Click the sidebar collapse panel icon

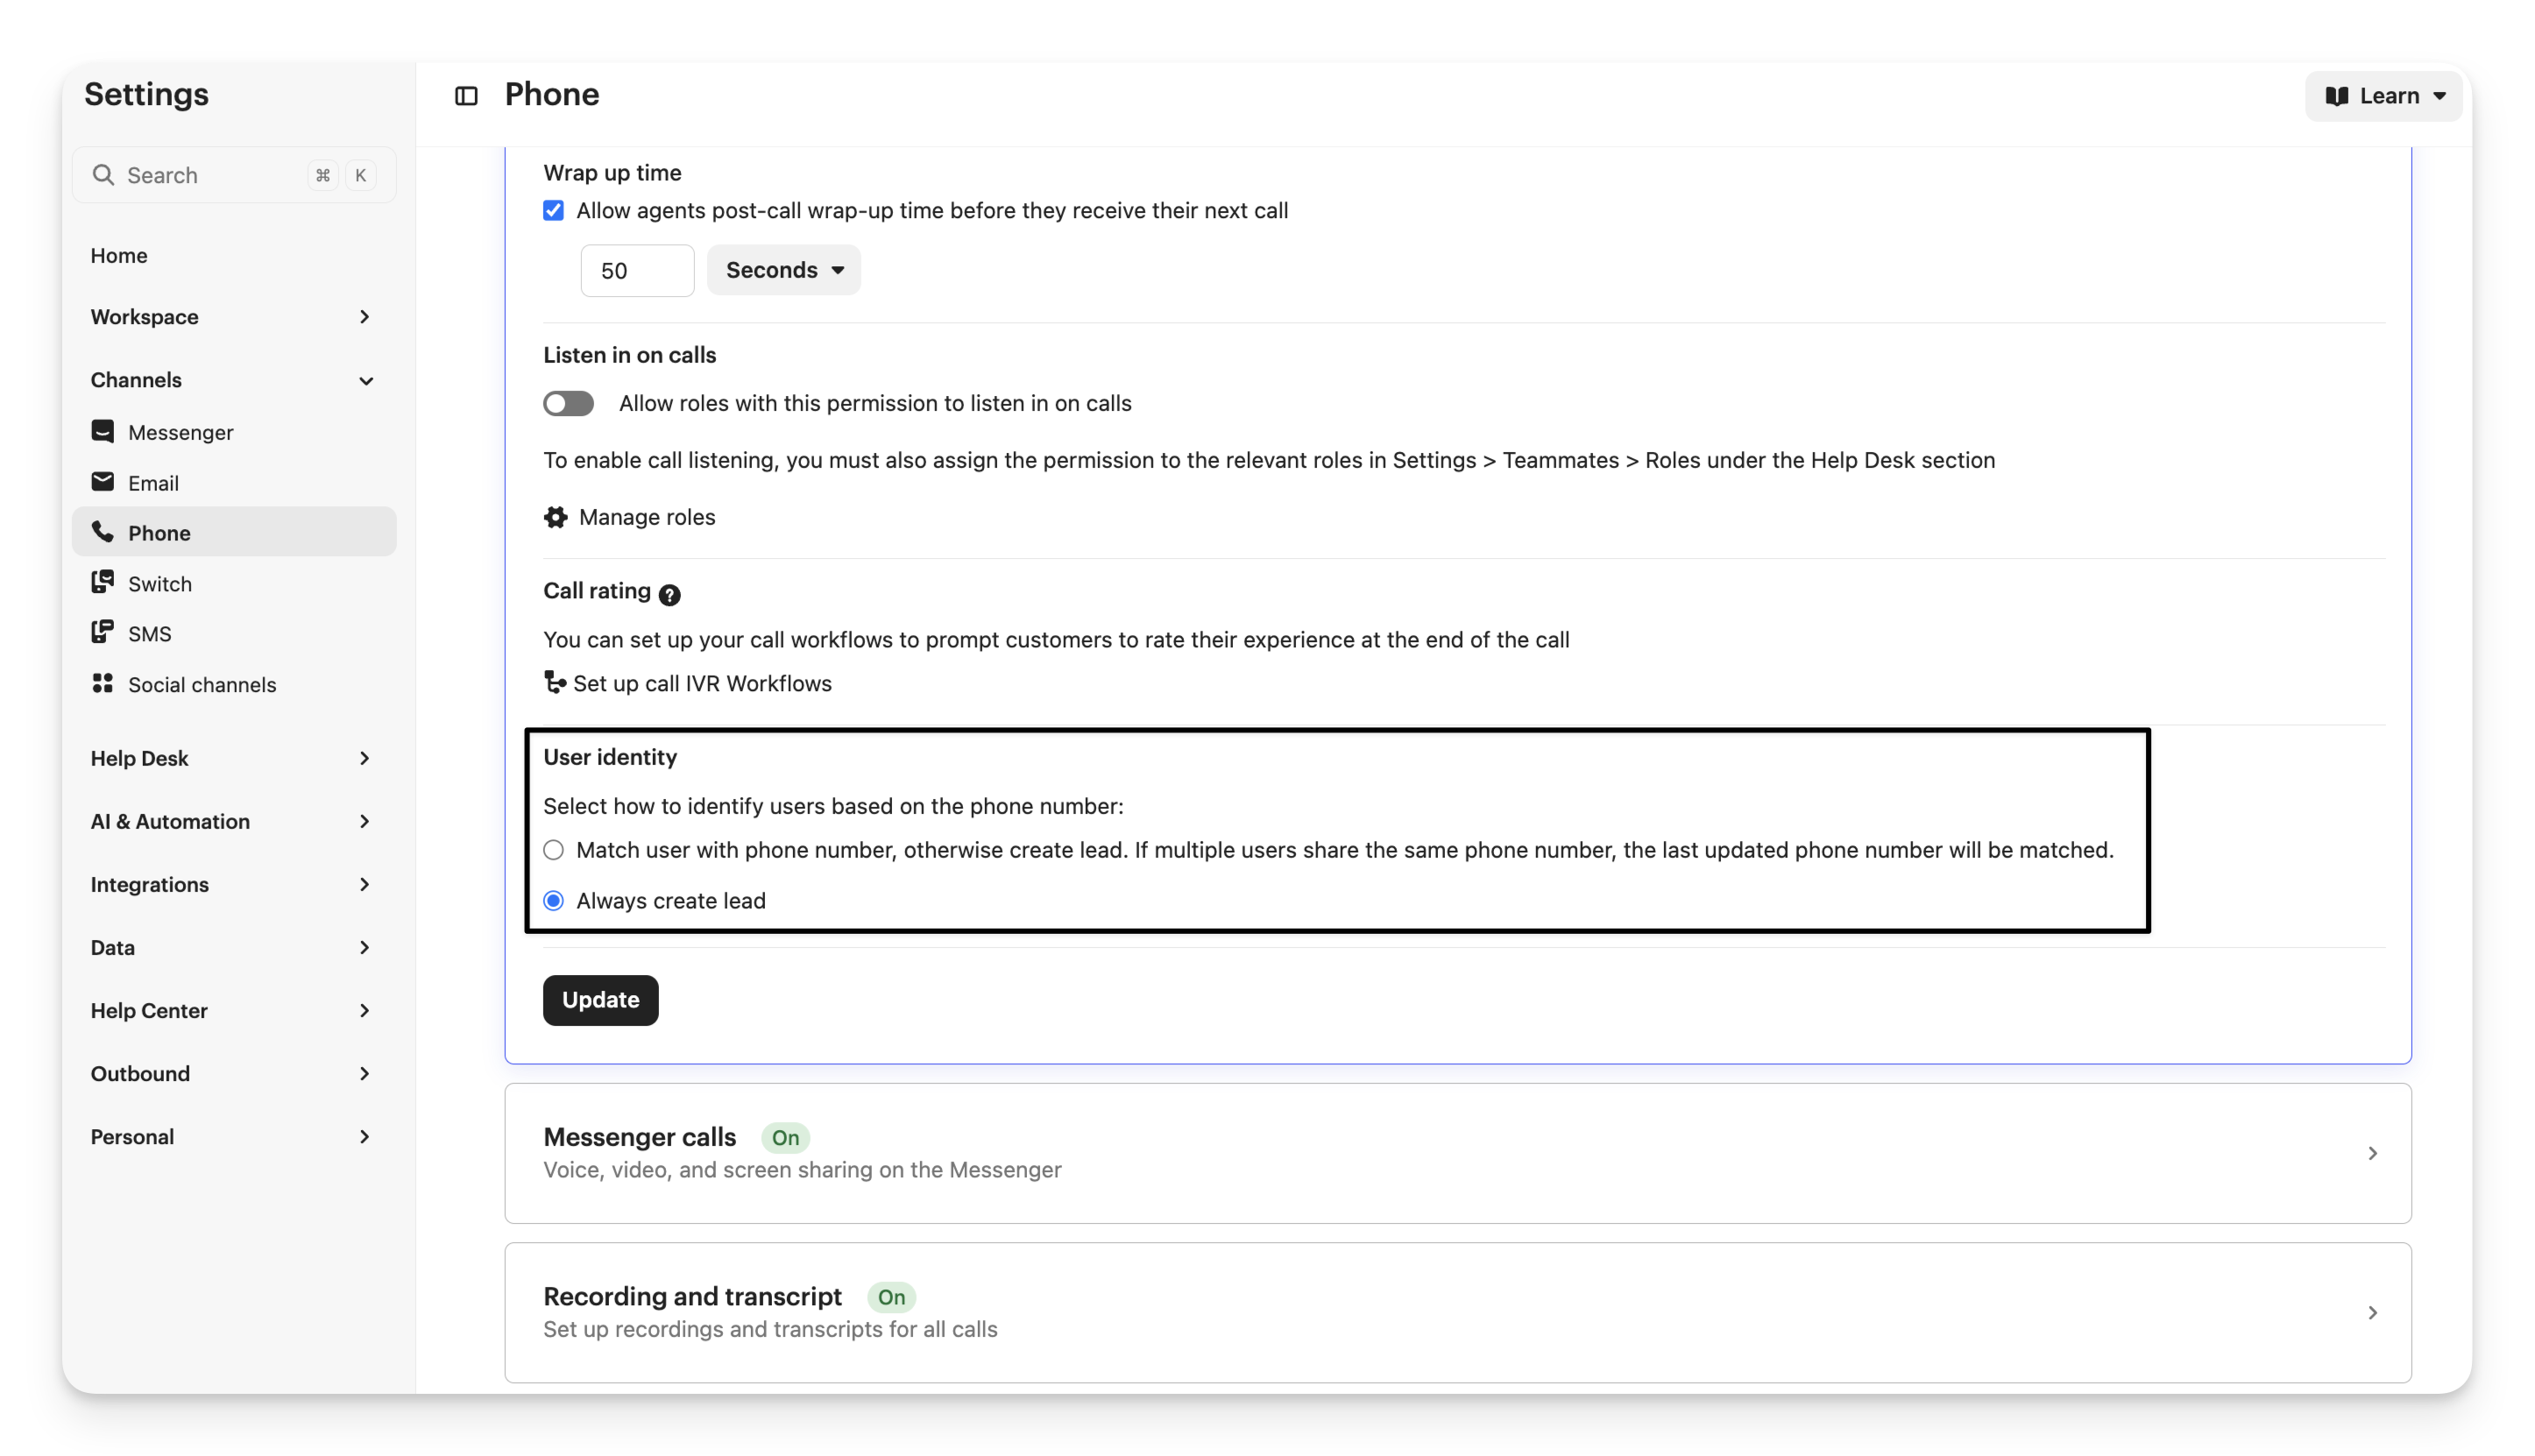coord(466,96)
